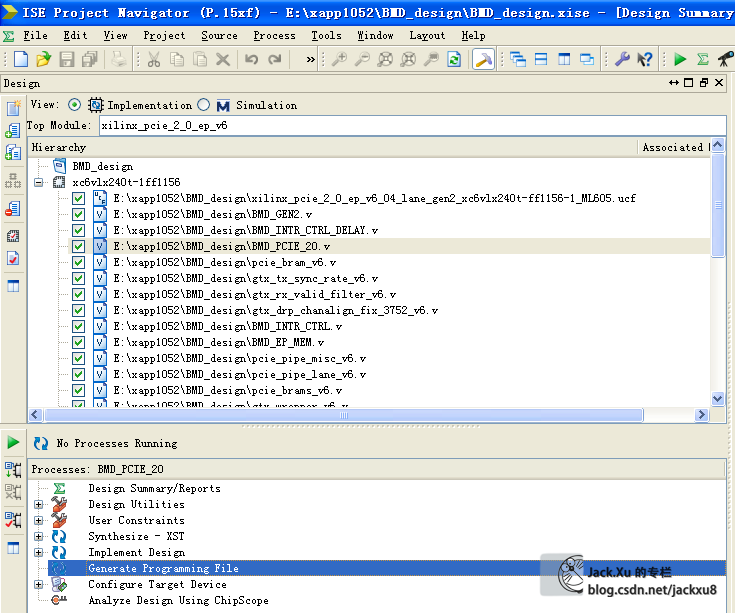Click the Cut scissors icon
Viewport: 735px width, 613px height.
(154, 59)
